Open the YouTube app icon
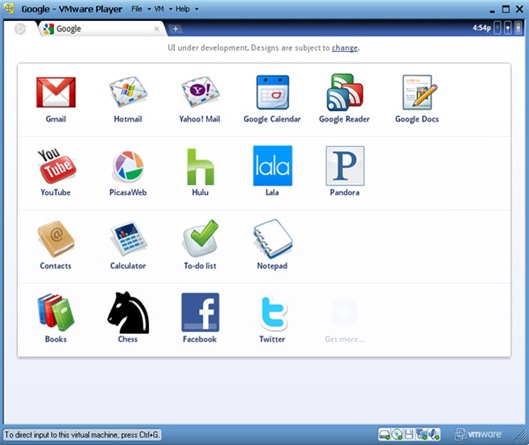This screenshot has height=445, width=529. pos(57,166)
